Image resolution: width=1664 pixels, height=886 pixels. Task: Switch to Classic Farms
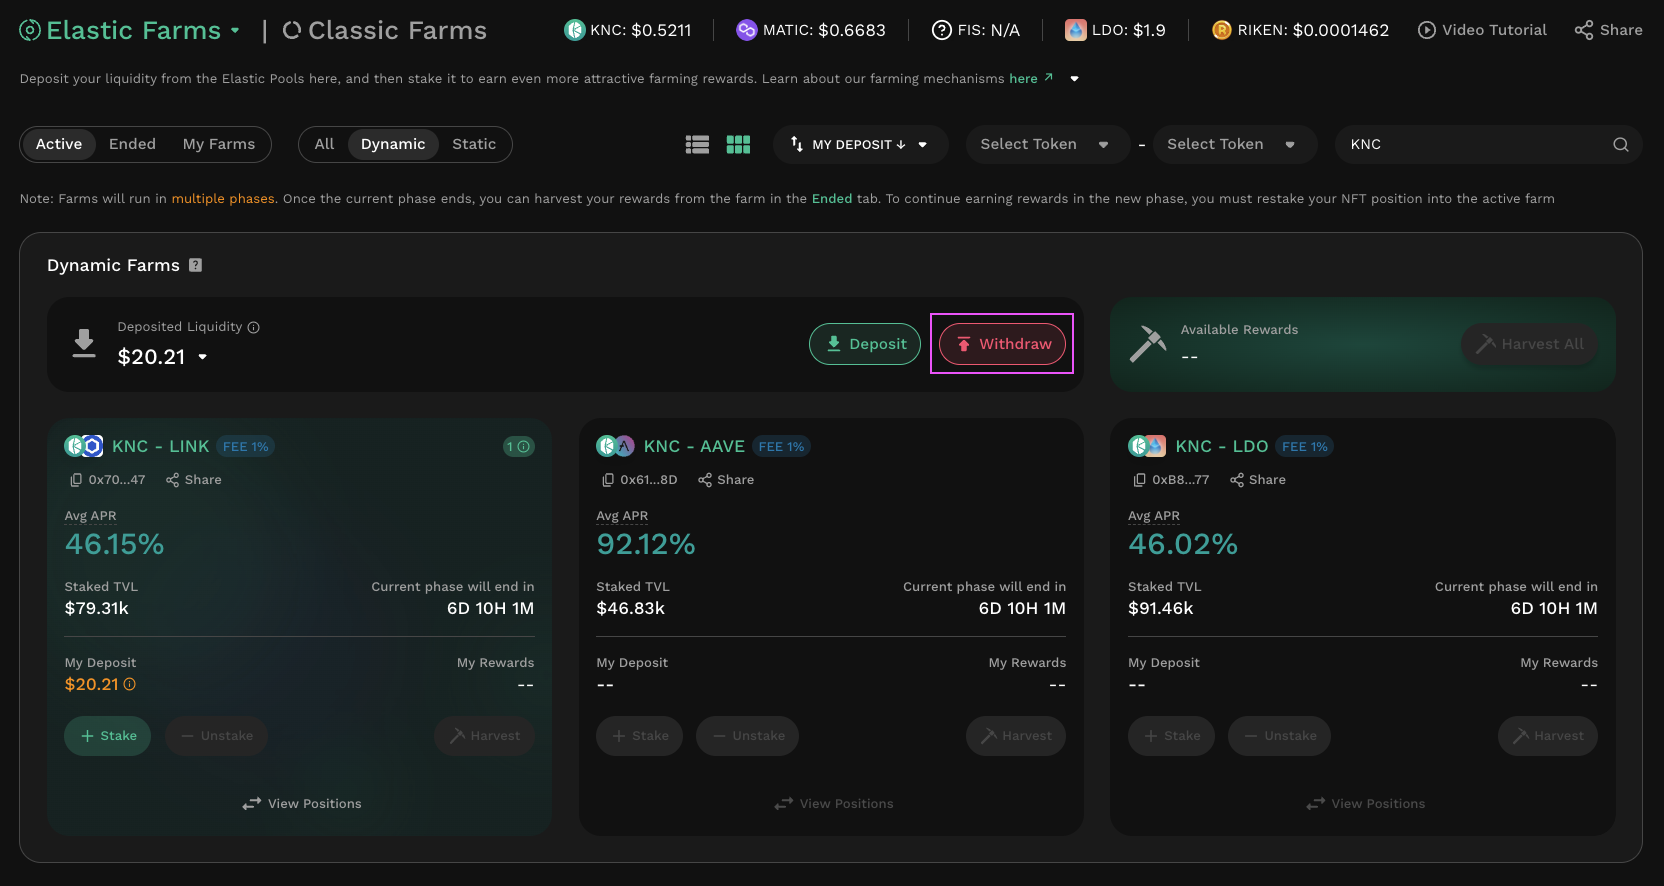(385, 31)
